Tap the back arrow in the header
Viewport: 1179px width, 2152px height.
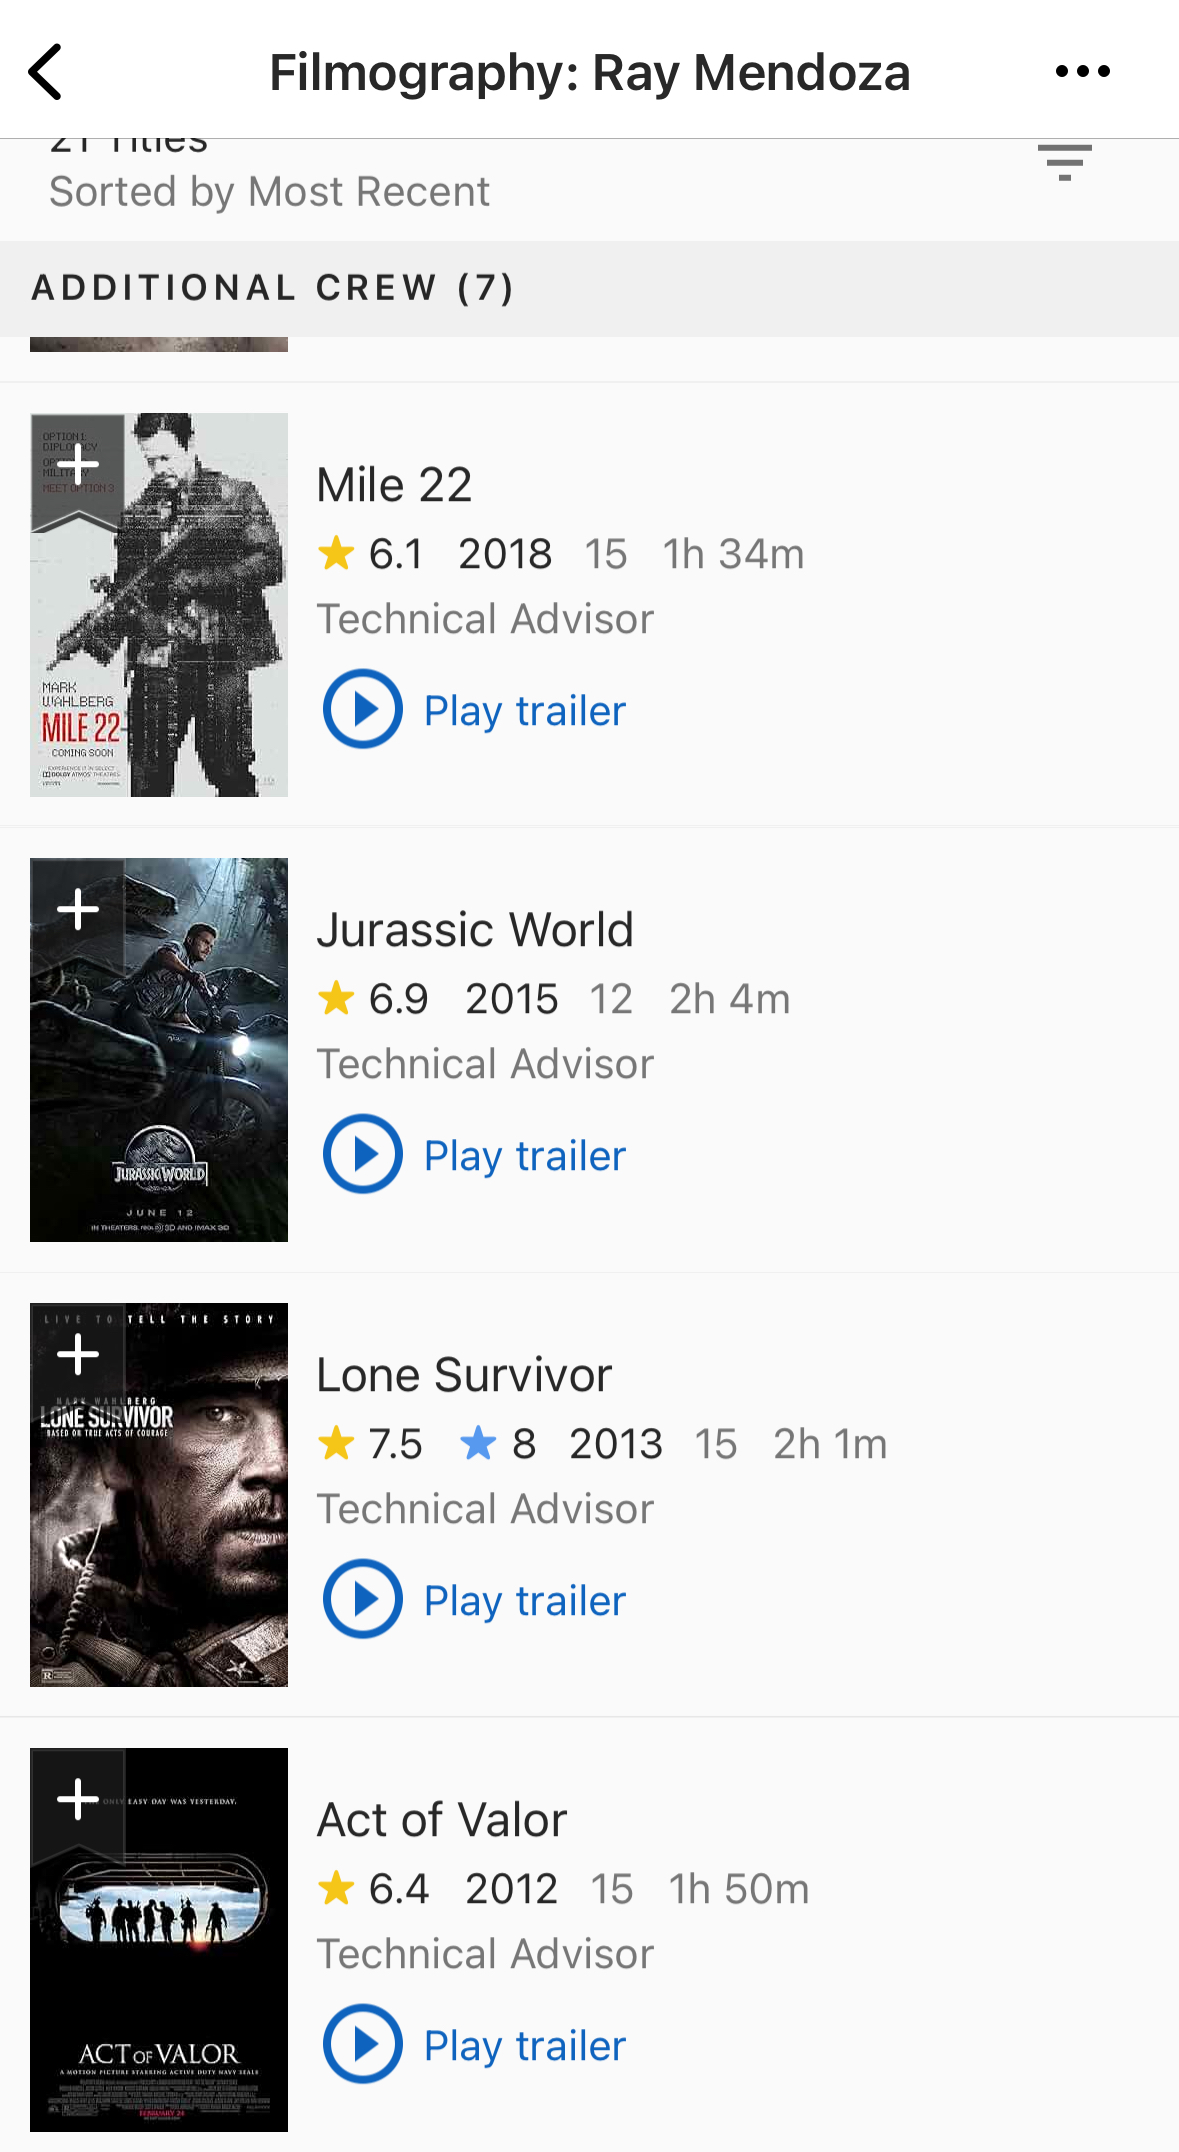click(x=46, y=72)
